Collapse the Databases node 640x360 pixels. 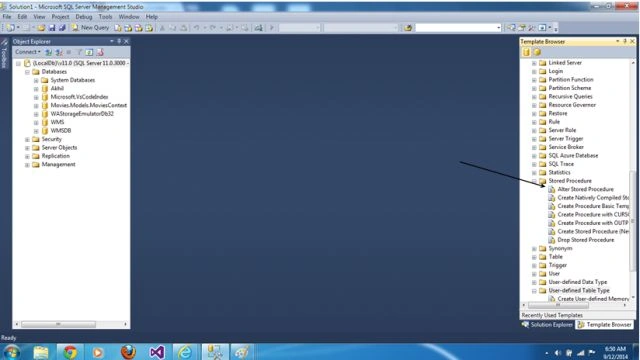pyautogui.click(x=27, y=72)
